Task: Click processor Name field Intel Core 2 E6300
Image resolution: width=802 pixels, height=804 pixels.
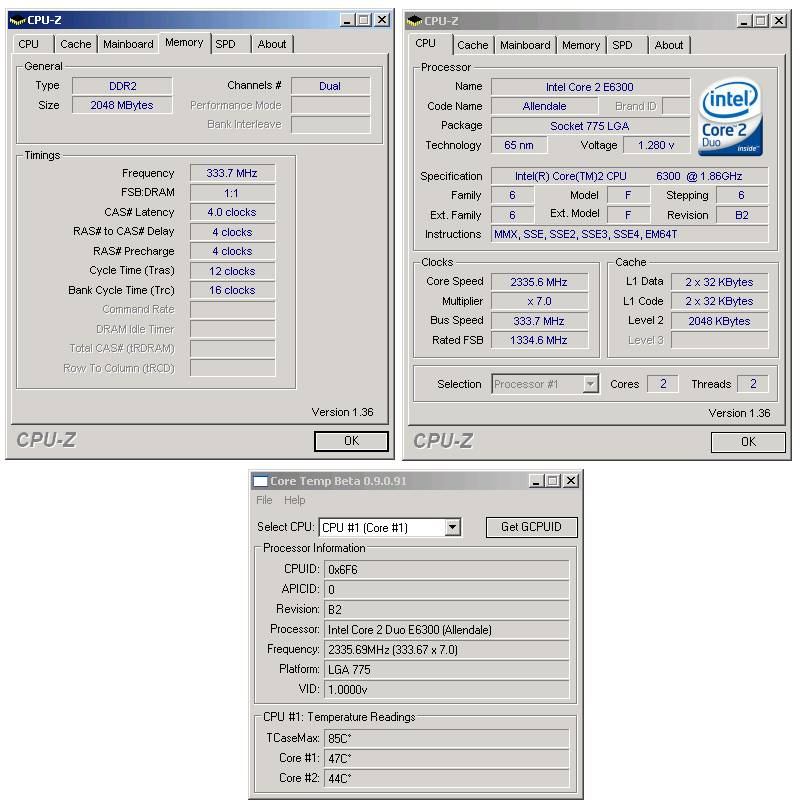Action: [590, 87]
